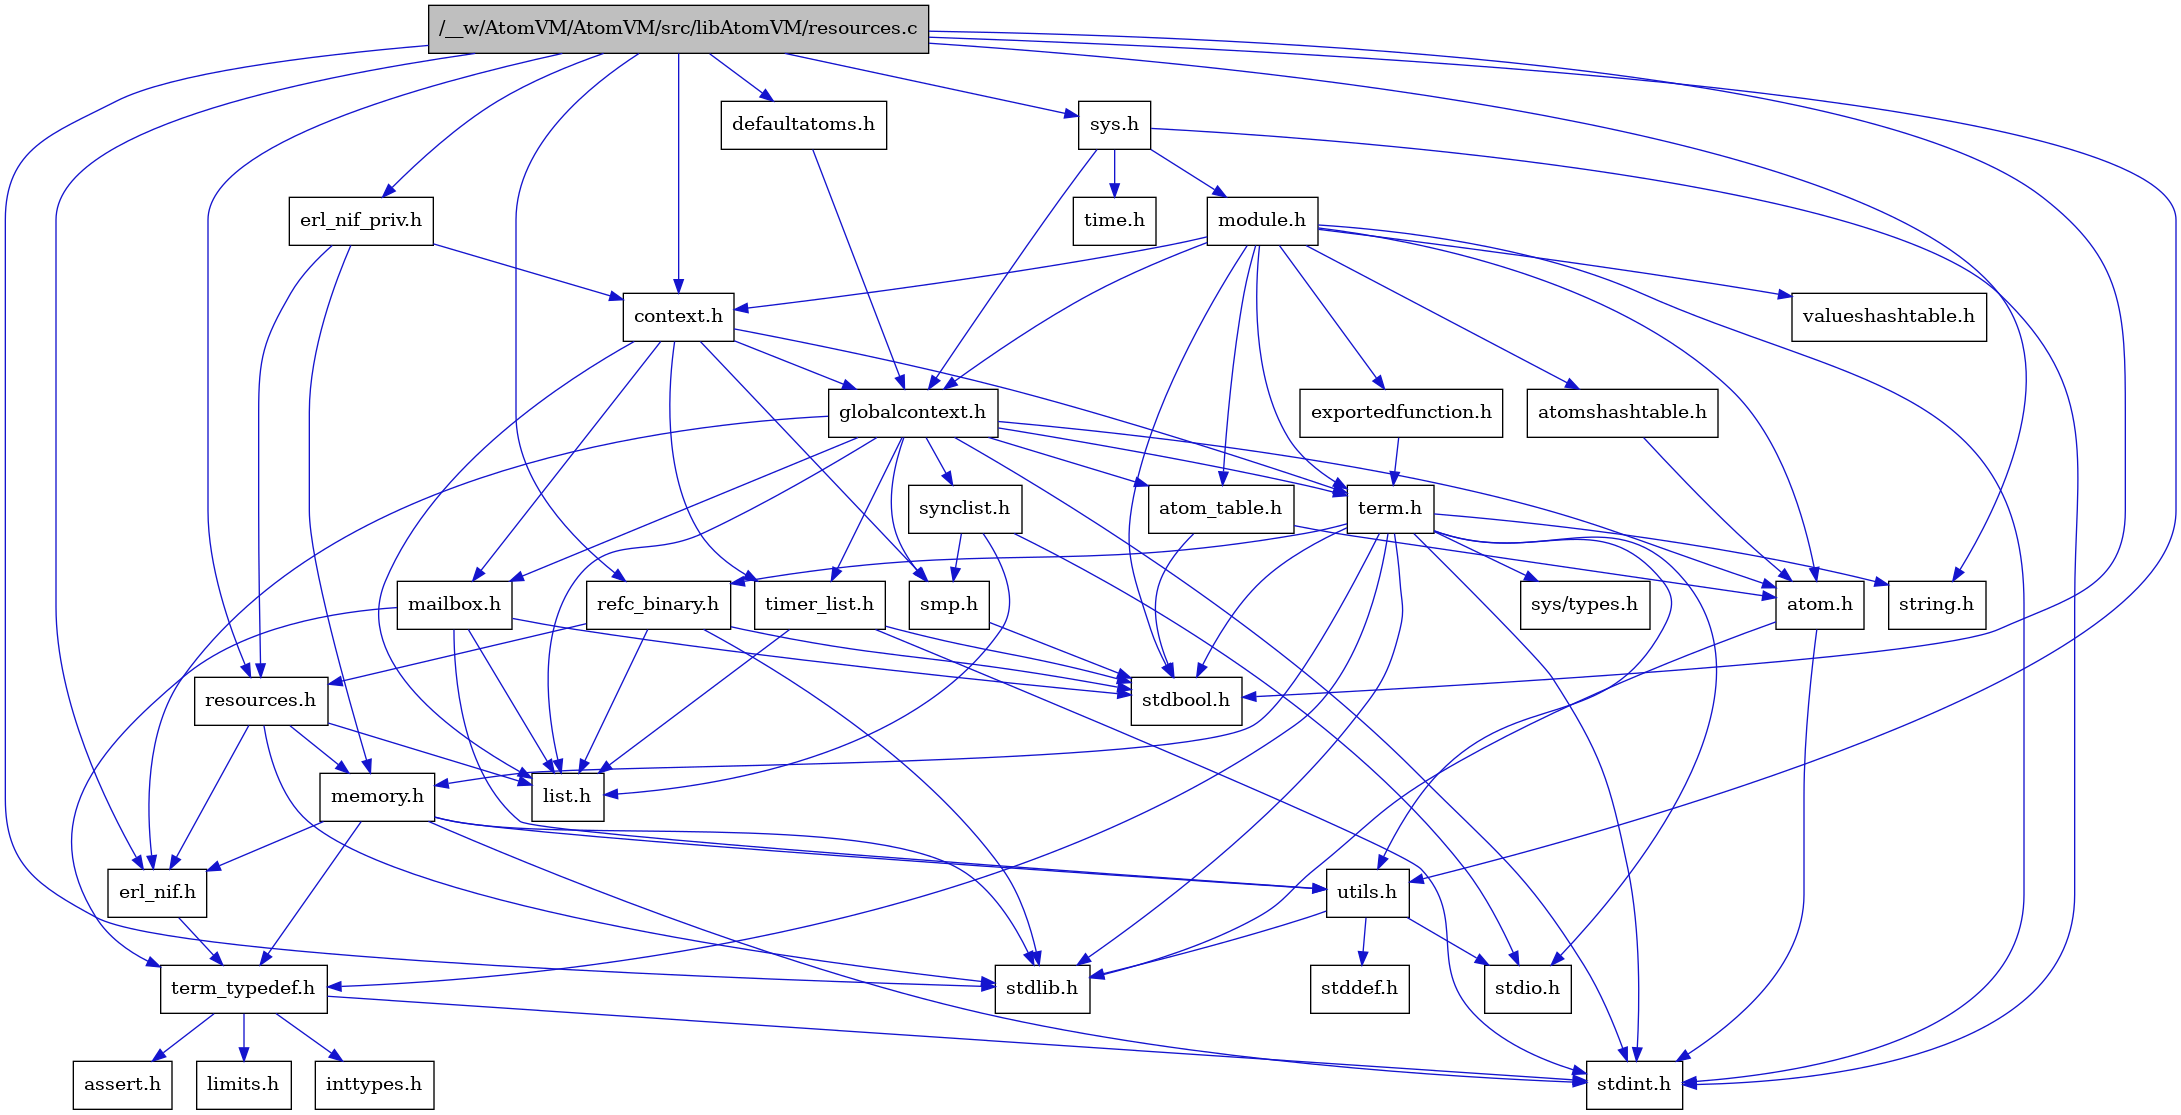
Task: Open the defaultatoms.h header node
Action: coord(798,124)
